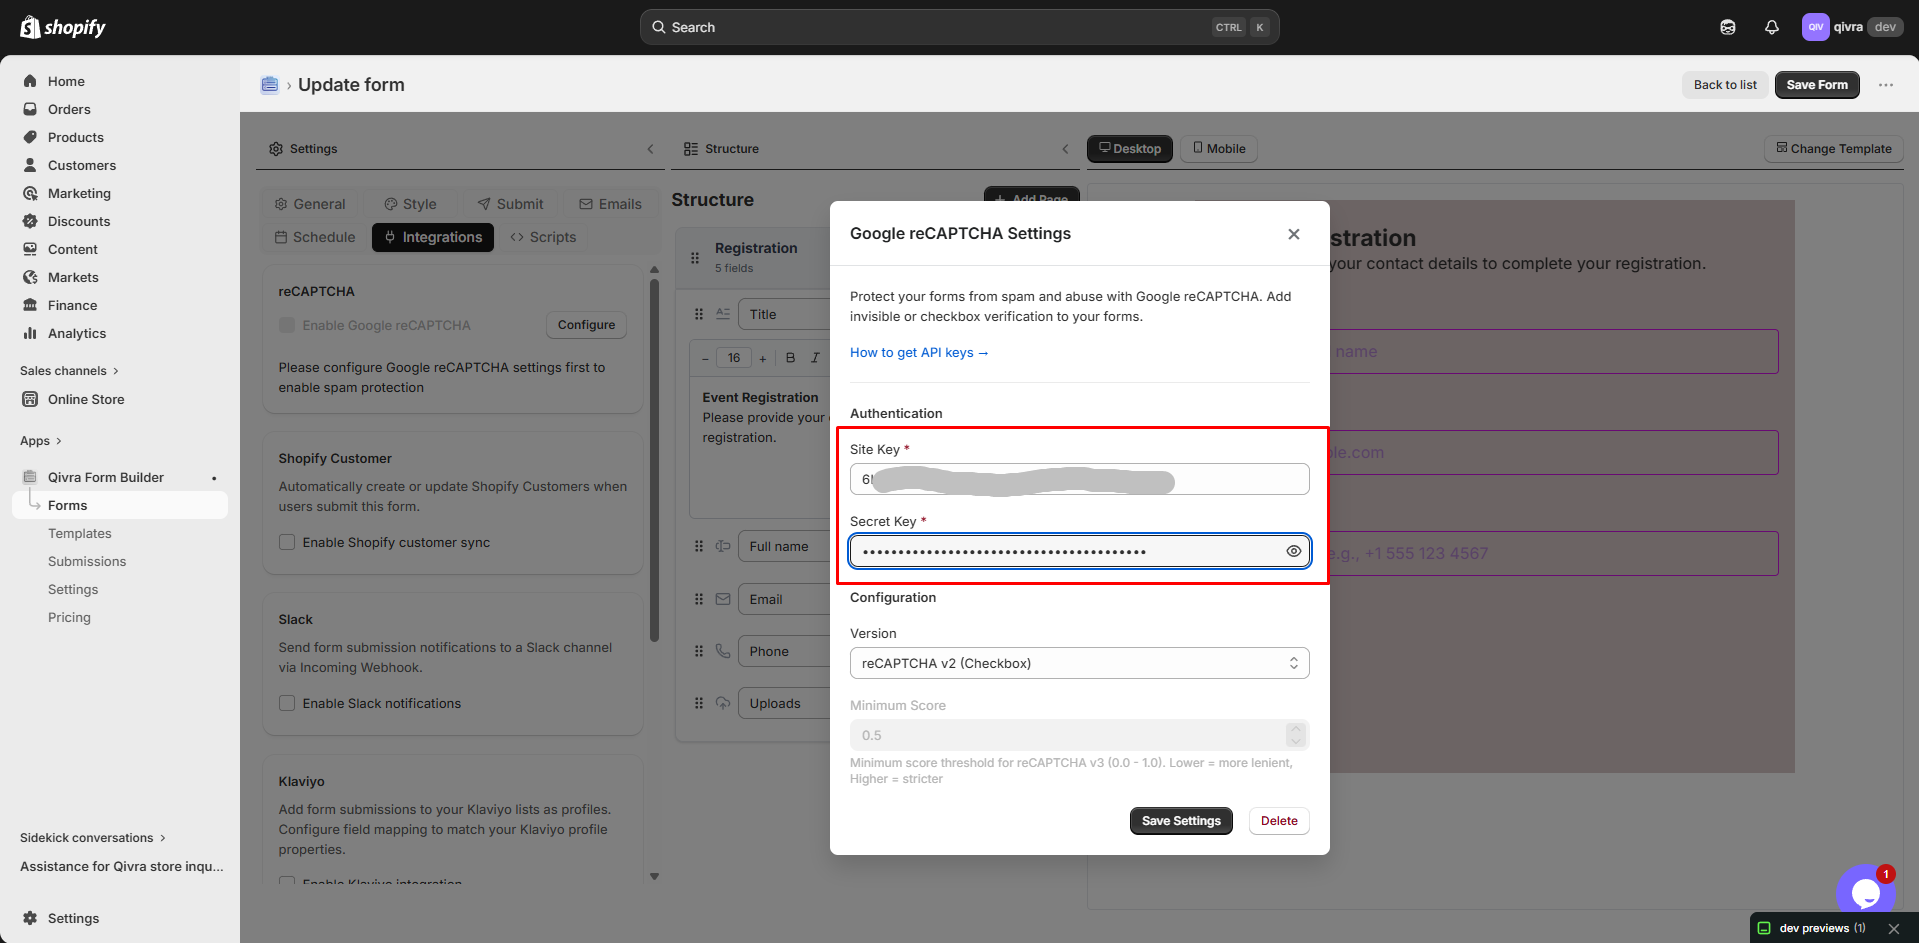Collapse the Settings panel
This screenshot has height=943, width=1919.
(x=650, y=149)
